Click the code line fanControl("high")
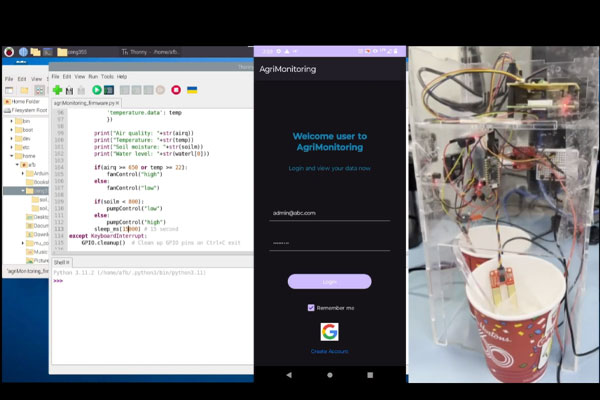This screenshot has height=400, width=600. 135,174
